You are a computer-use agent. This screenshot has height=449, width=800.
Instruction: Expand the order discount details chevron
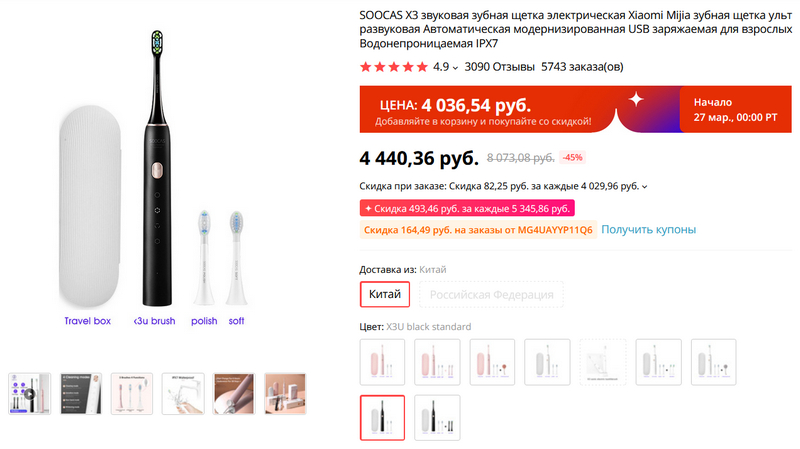[x=645, y=186]
